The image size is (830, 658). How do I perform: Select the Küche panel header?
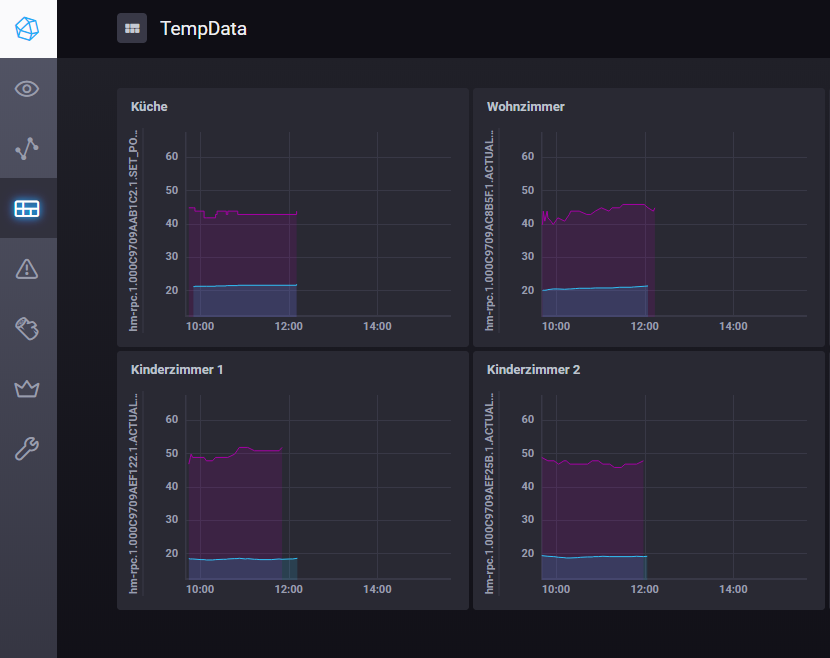tap(149, 107)
